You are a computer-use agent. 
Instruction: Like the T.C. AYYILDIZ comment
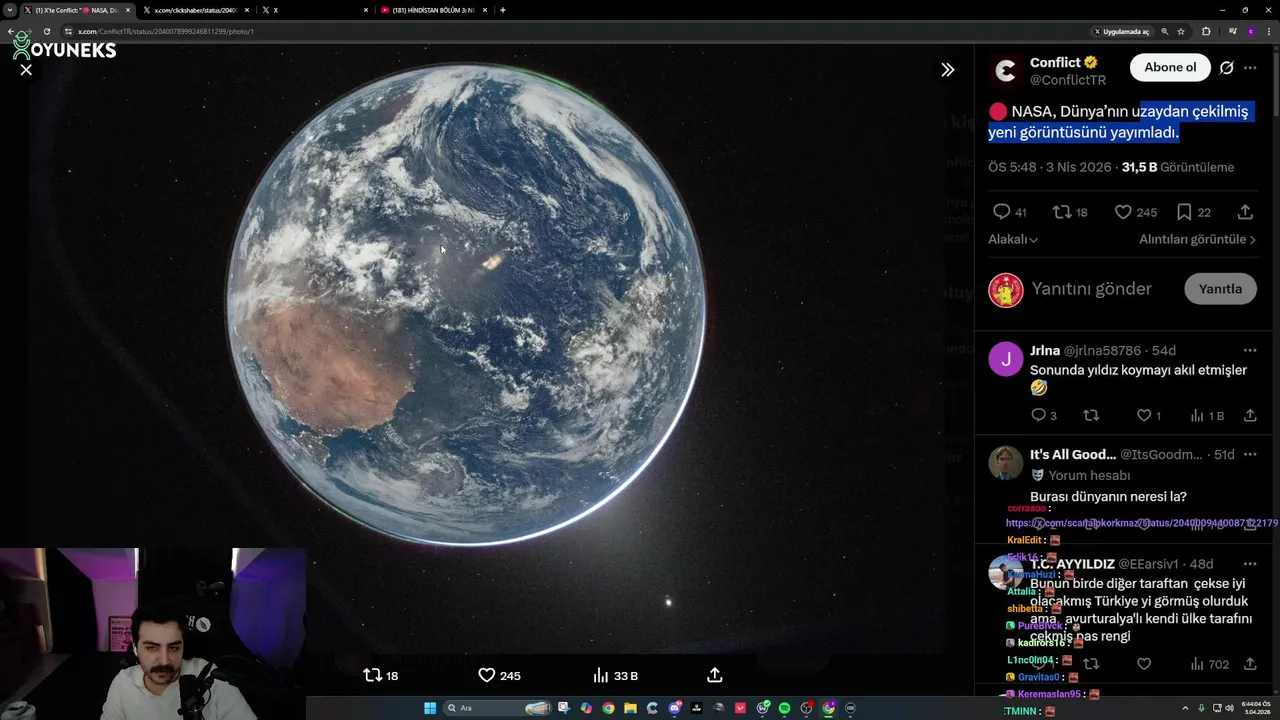pos(1144,664)
